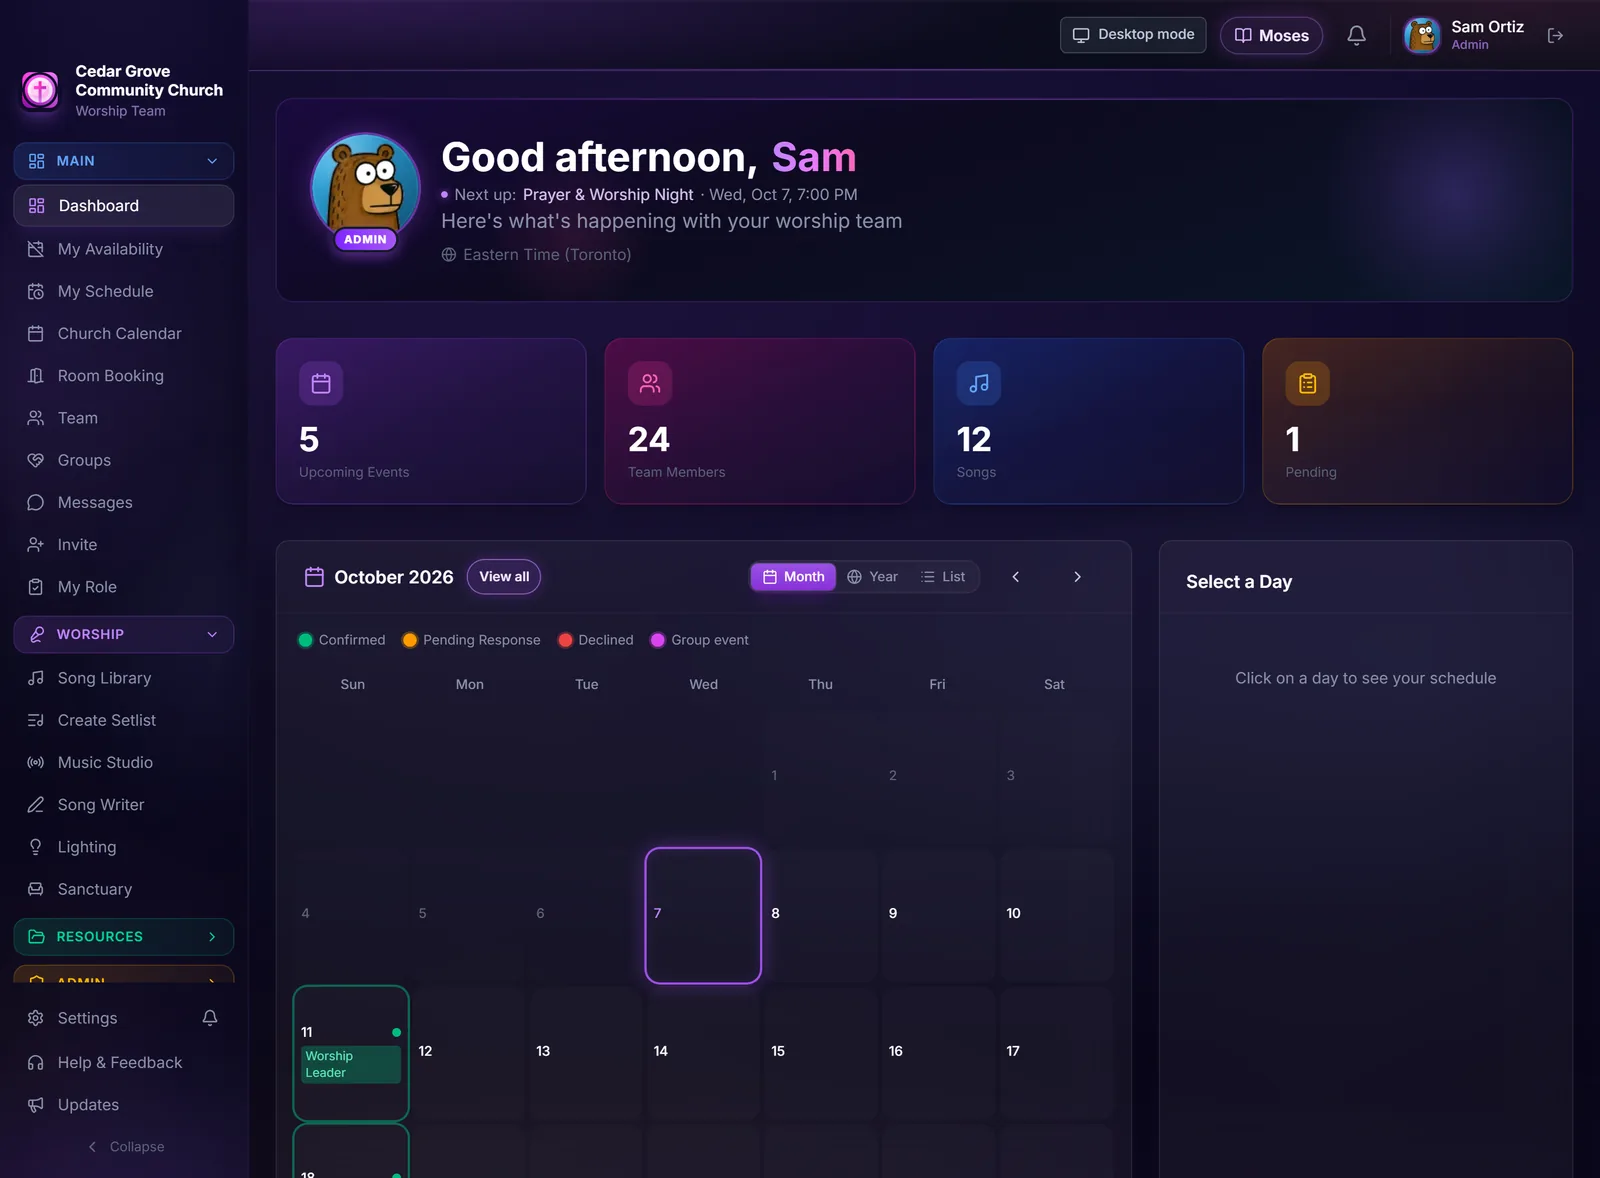
Task: Click the Songs music note icon
Action: click(979, 383)
